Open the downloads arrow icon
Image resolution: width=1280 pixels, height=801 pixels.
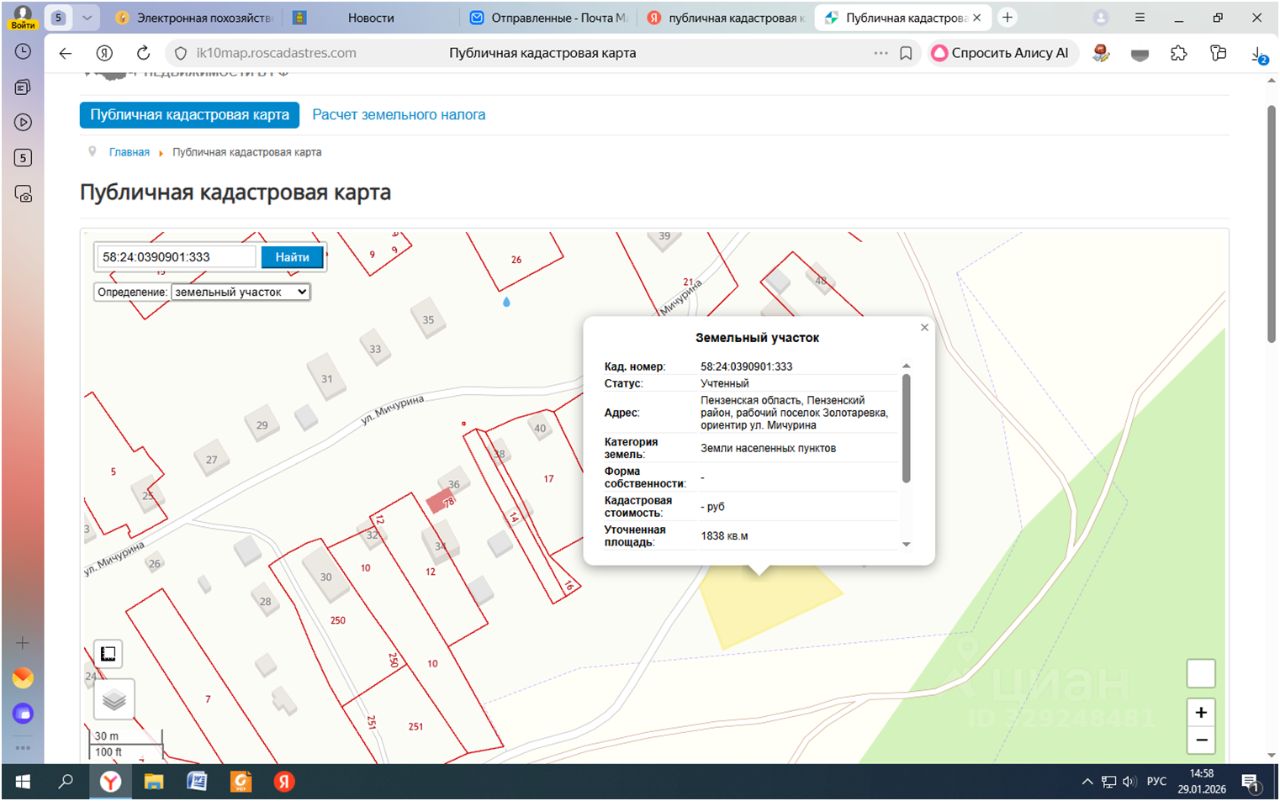[x=1259, y=54]
